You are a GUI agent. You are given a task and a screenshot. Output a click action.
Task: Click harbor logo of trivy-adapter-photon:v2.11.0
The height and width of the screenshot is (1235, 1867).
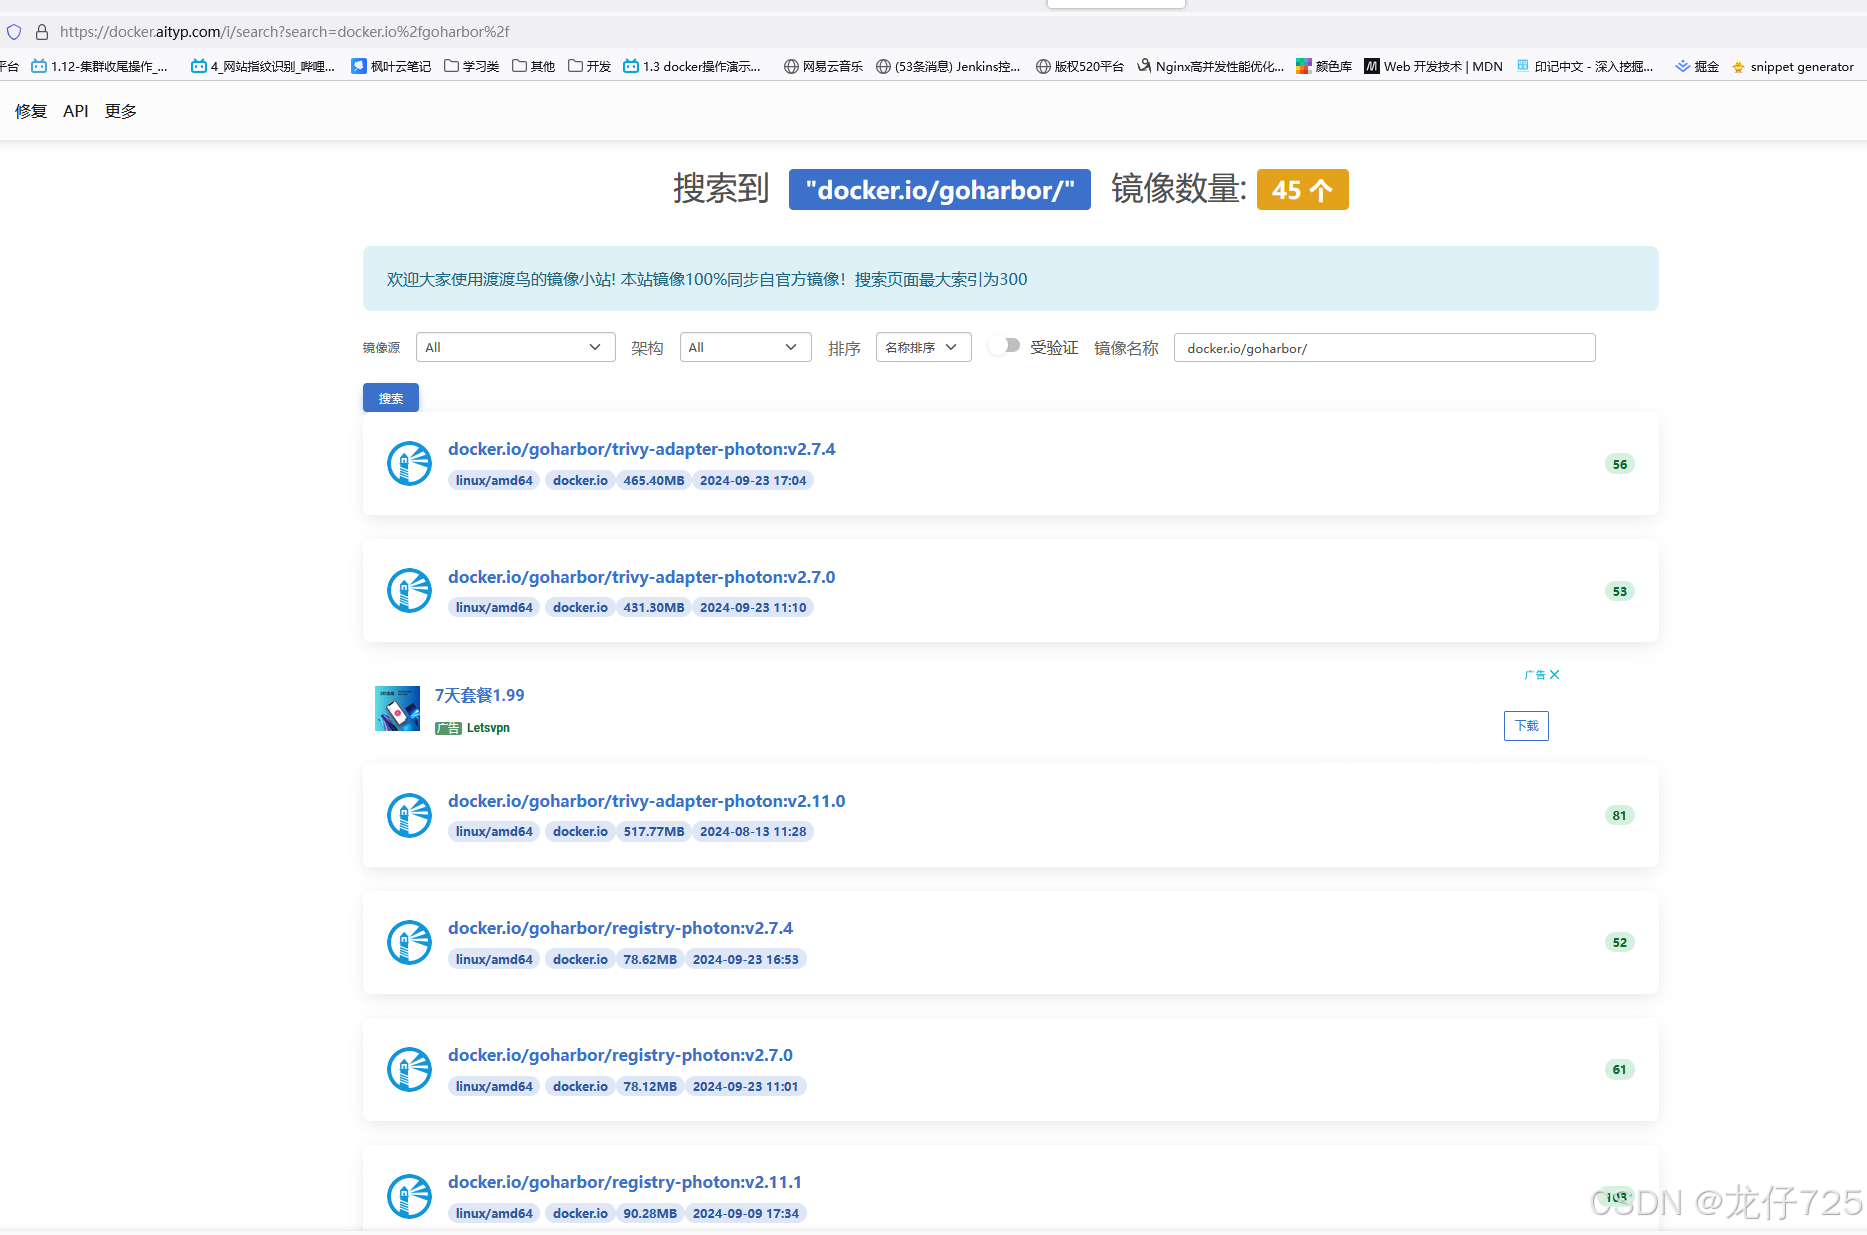click(x=409, y=815)
